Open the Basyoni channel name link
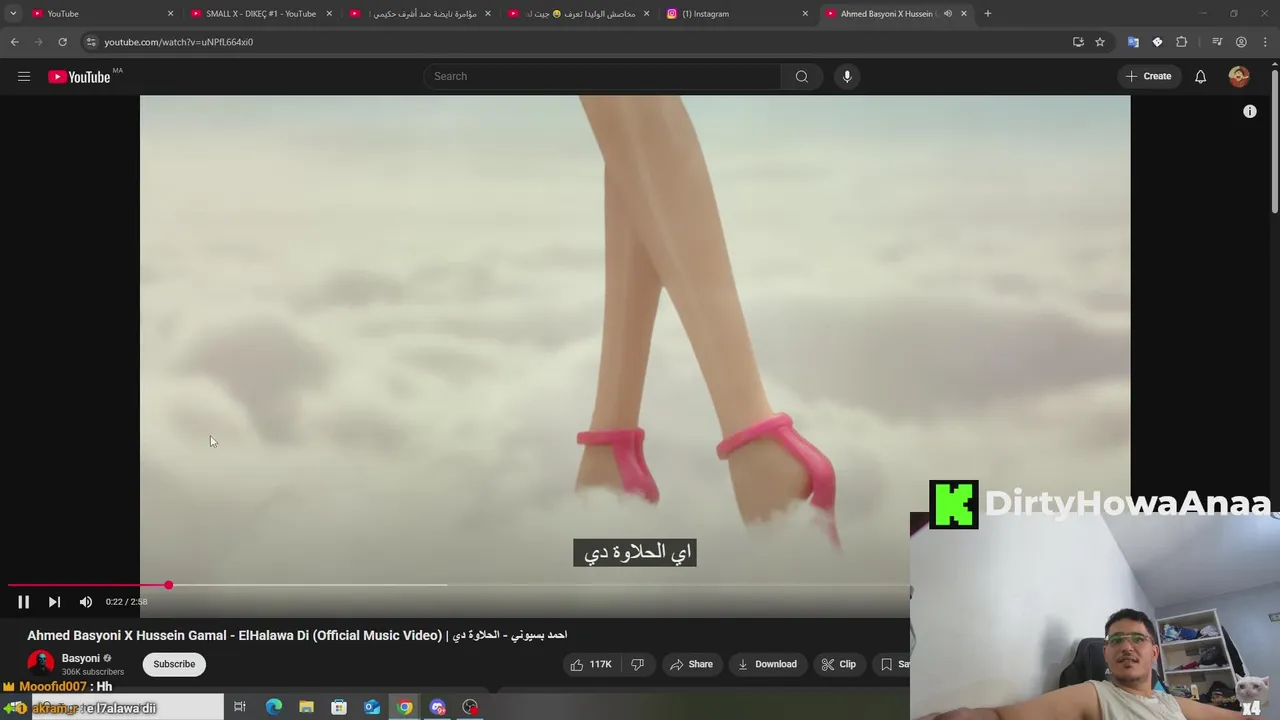The width and height of the screenshot is (1280, 720). [x=81, y=658]
